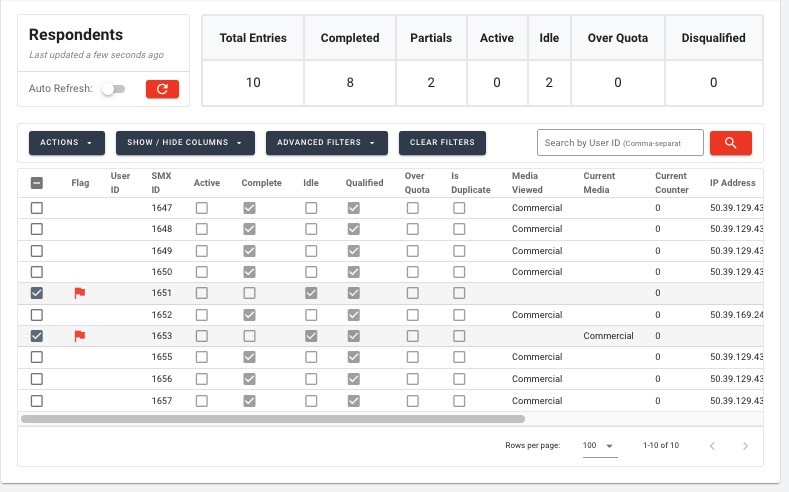The image size is (789, 492).
Task: Toggle the Complete checkbox in row 1649
Action: [249, 251]
